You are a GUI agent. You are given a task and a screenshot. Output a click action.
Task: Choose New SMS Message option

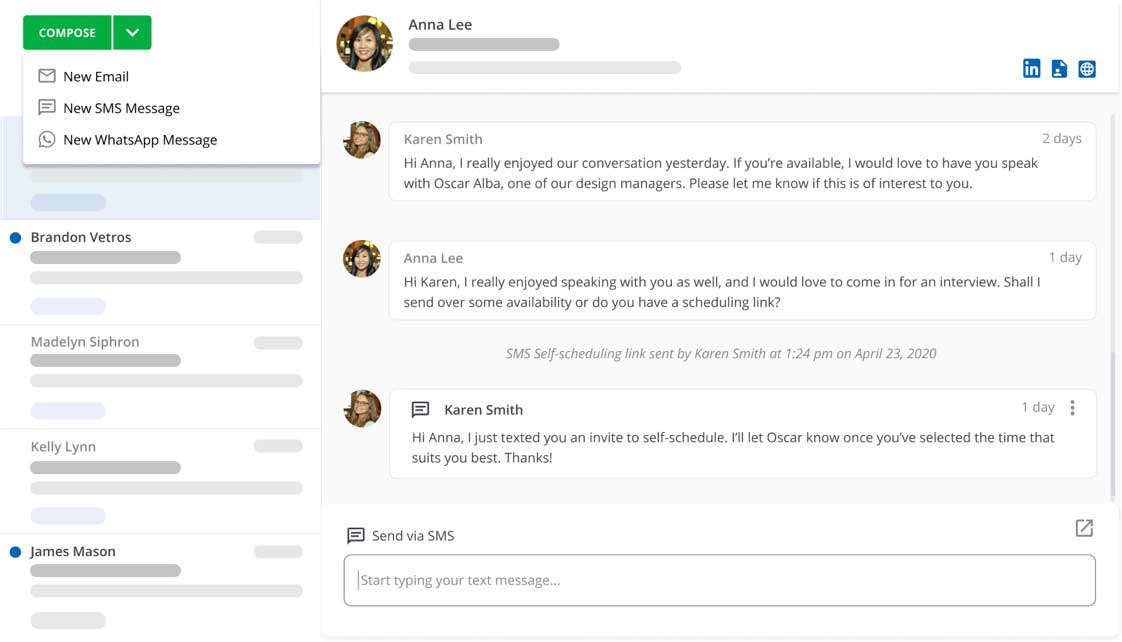[121, 108]
